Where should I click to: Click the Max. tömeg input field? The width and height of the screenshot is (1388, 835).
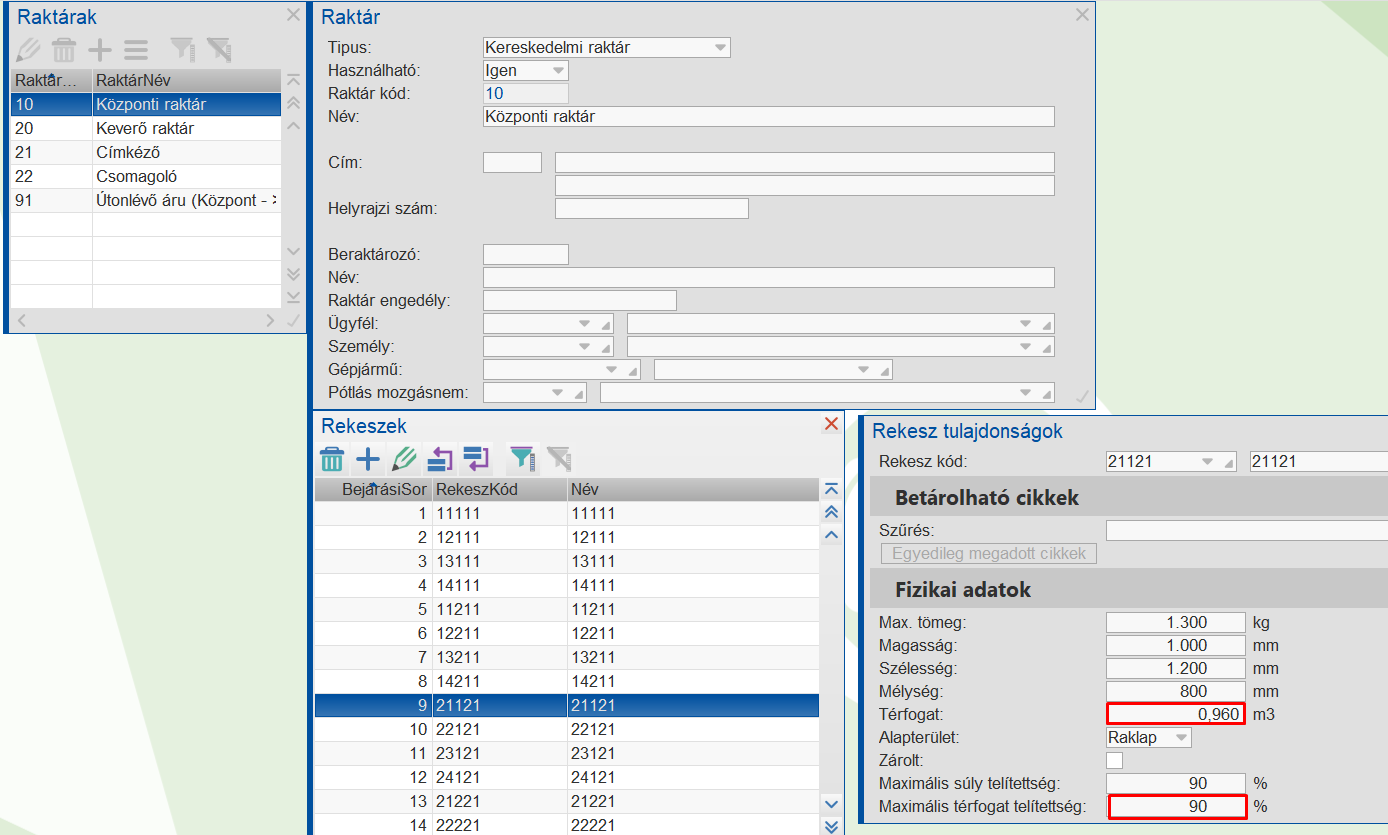click(1175, 622)
